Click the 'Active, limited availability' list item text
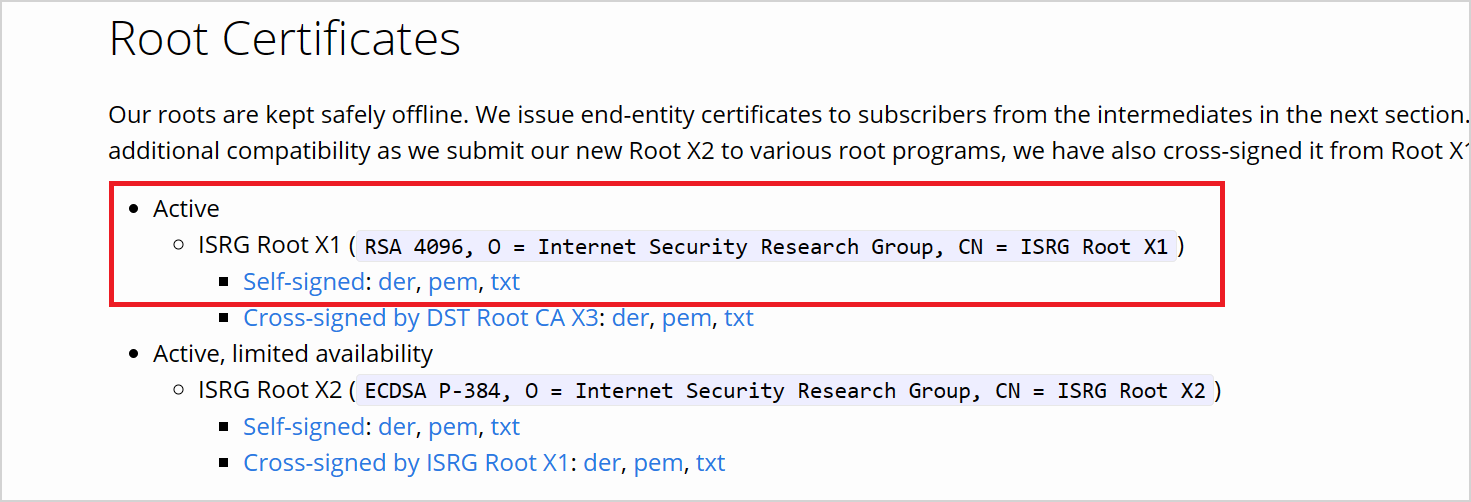The height and width of the screenshot is (502, 1471). click(x=293, y=354)
